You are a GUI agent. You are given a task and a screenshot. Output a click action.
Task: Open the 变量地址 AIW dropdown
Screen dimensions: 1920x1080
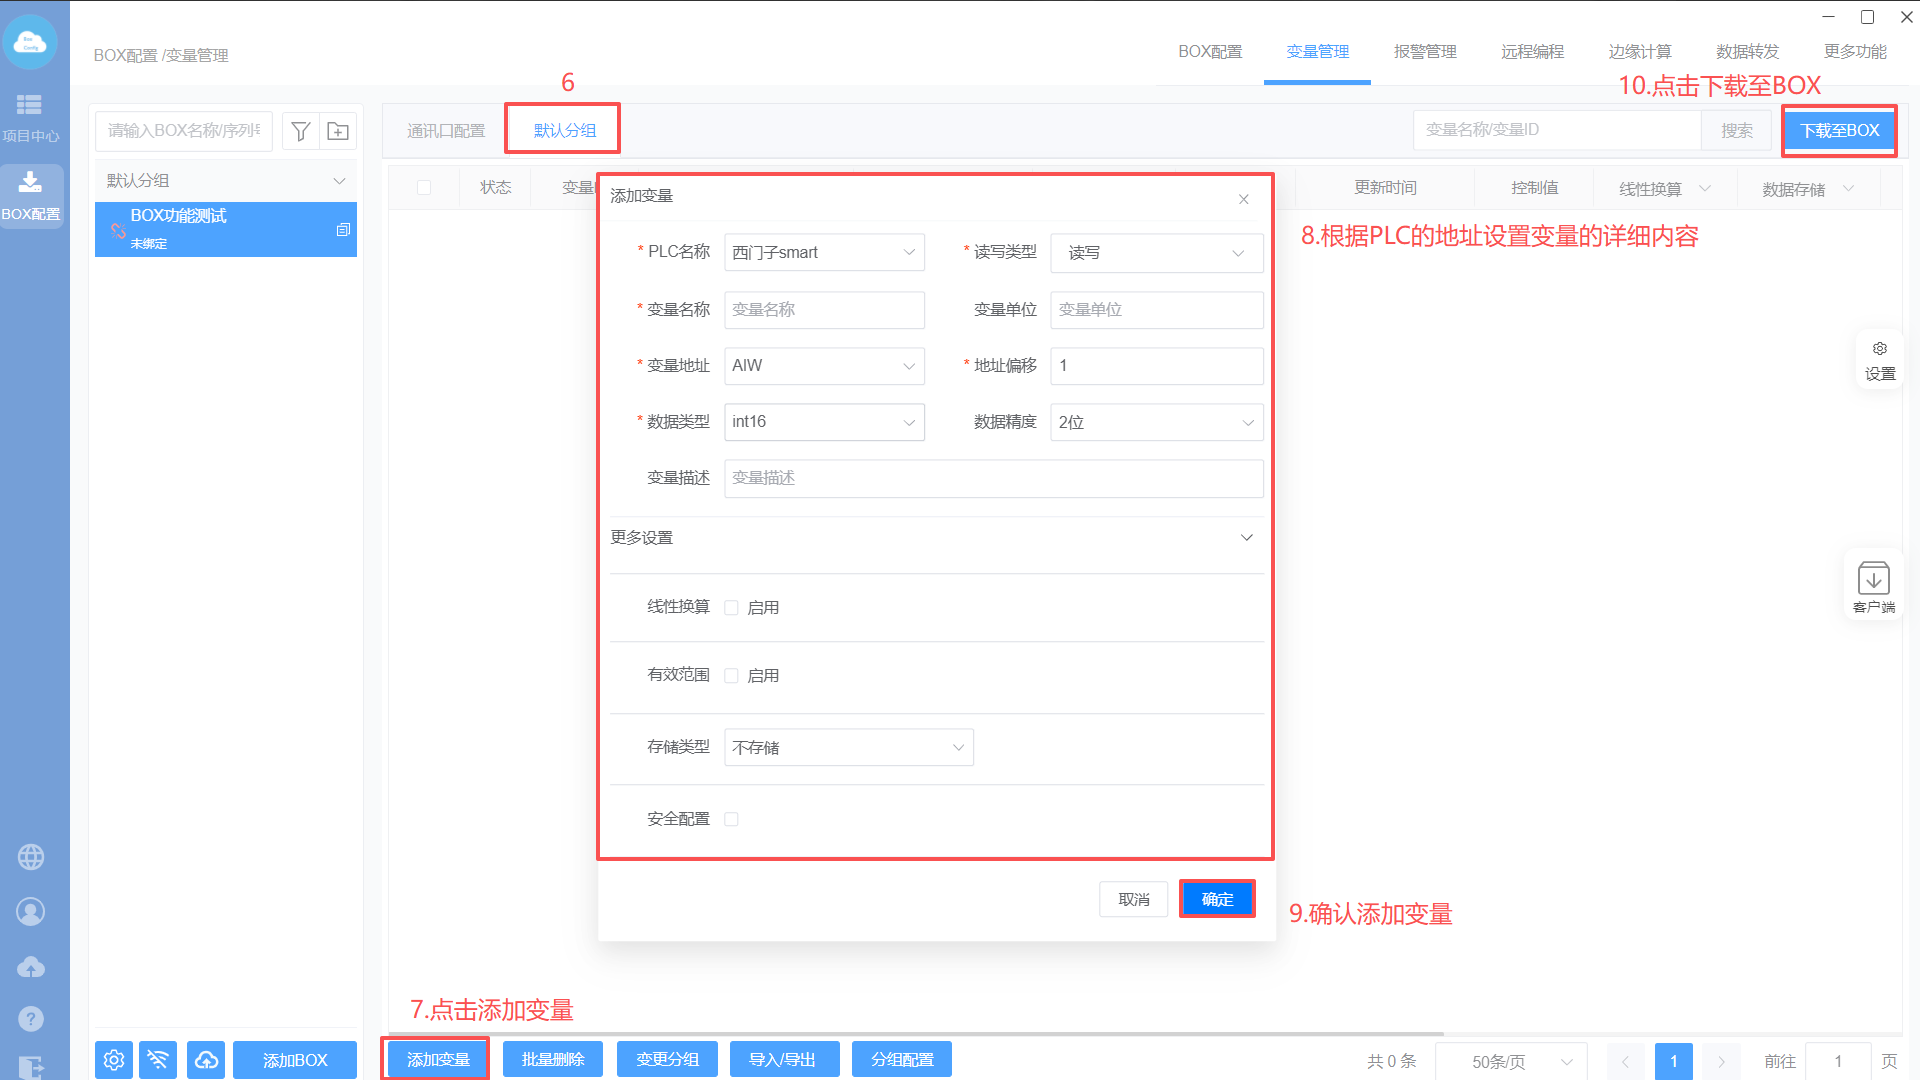pyautogui.click(x=823, y=366)
